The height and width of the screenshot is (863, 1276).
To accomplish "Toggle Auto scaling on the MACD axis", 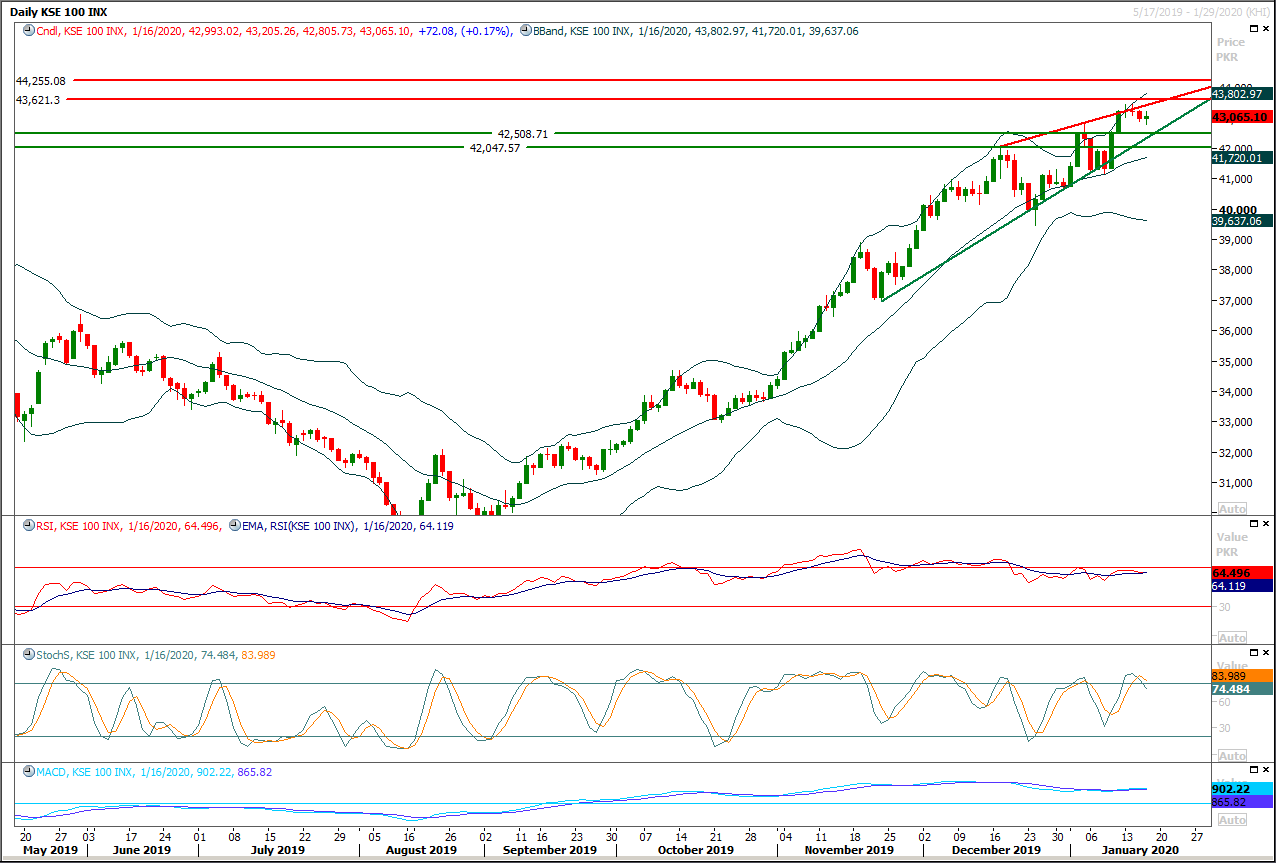I will (1231, 819).
